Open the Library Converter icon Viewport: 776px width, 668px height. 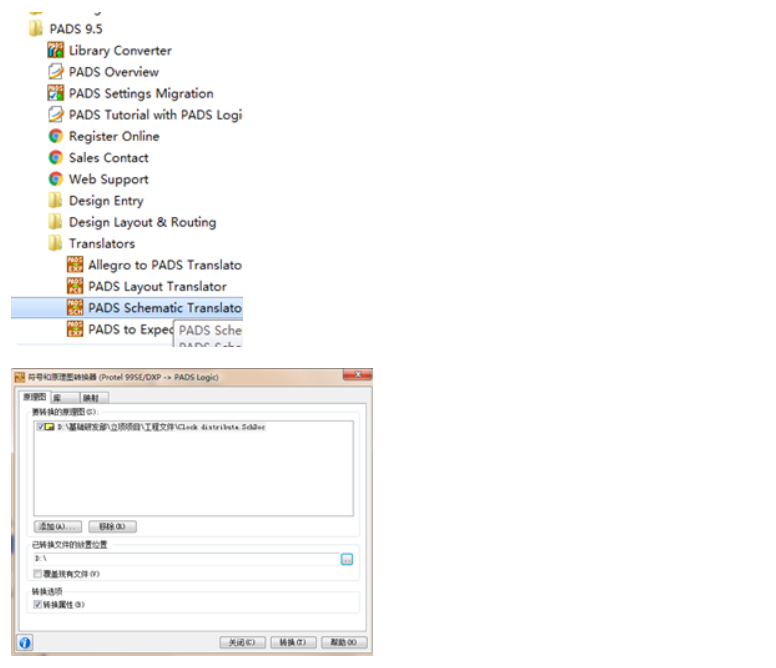(55, 50)
